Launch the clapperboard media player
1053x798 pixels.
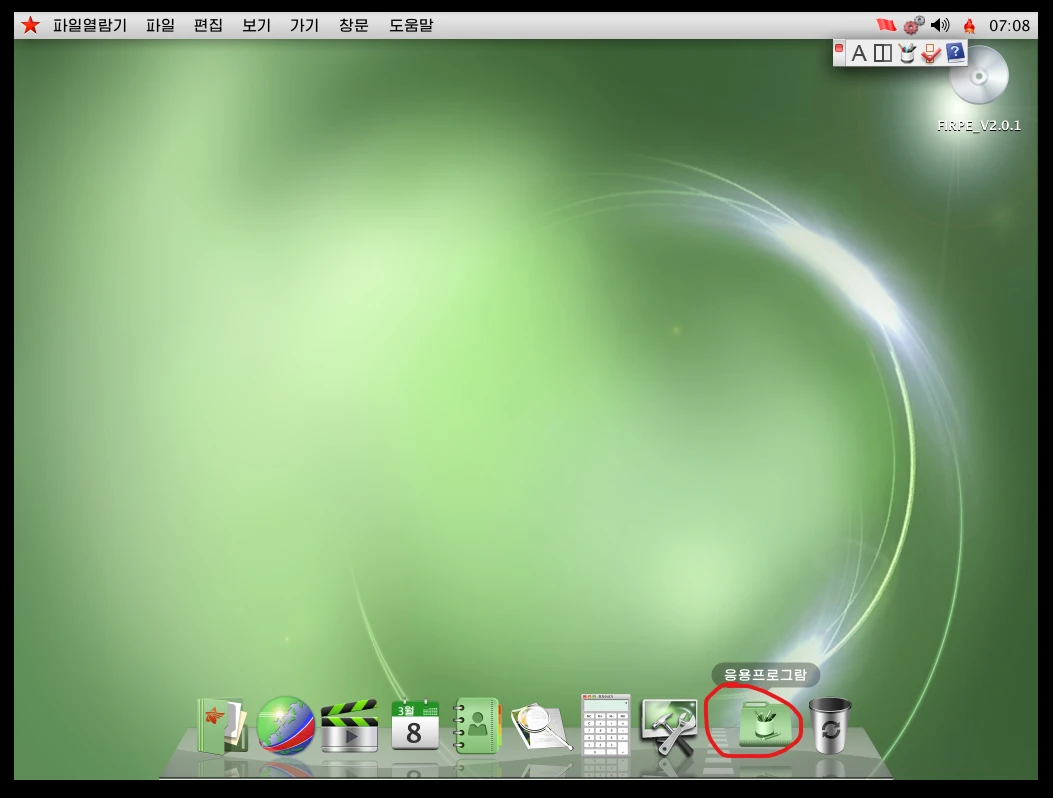[x=349, y=726]
